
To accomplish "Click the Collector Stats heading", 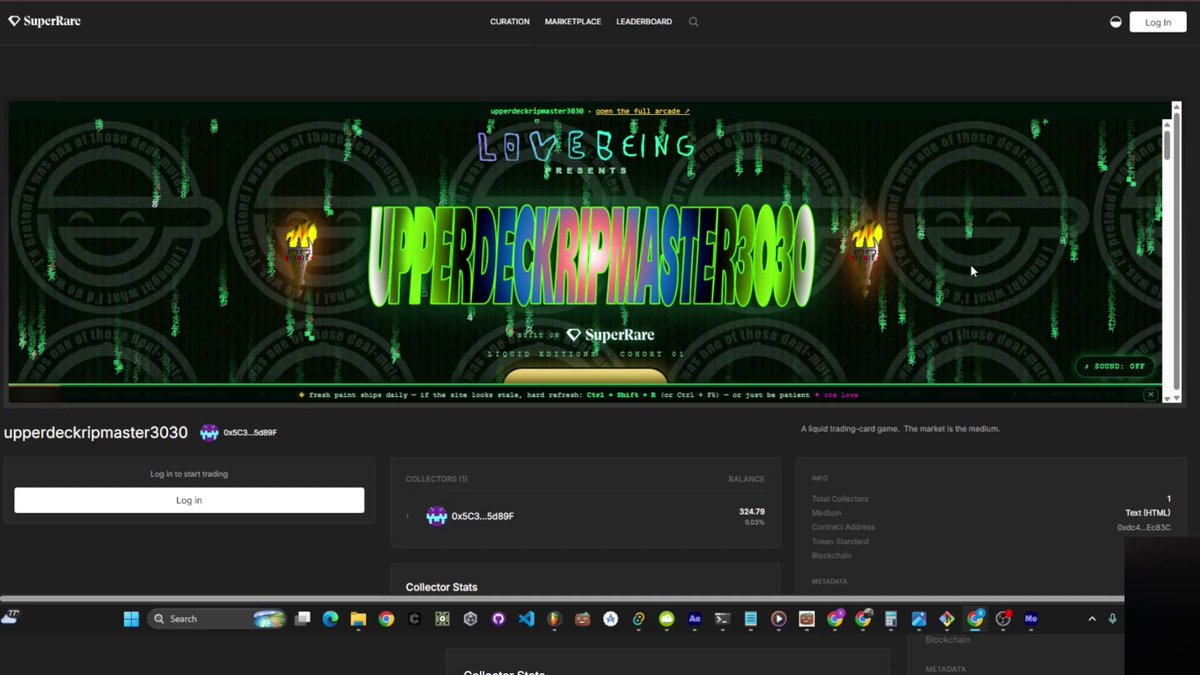I will pyautogui.click(x=442, y=587).
